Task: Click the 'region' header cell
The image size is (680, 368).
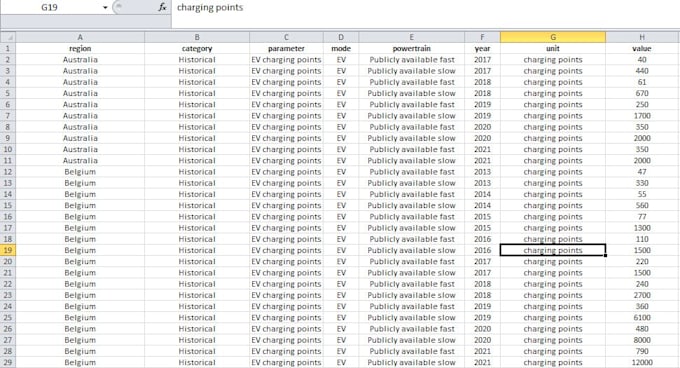Action: click(x=80, y=49)
